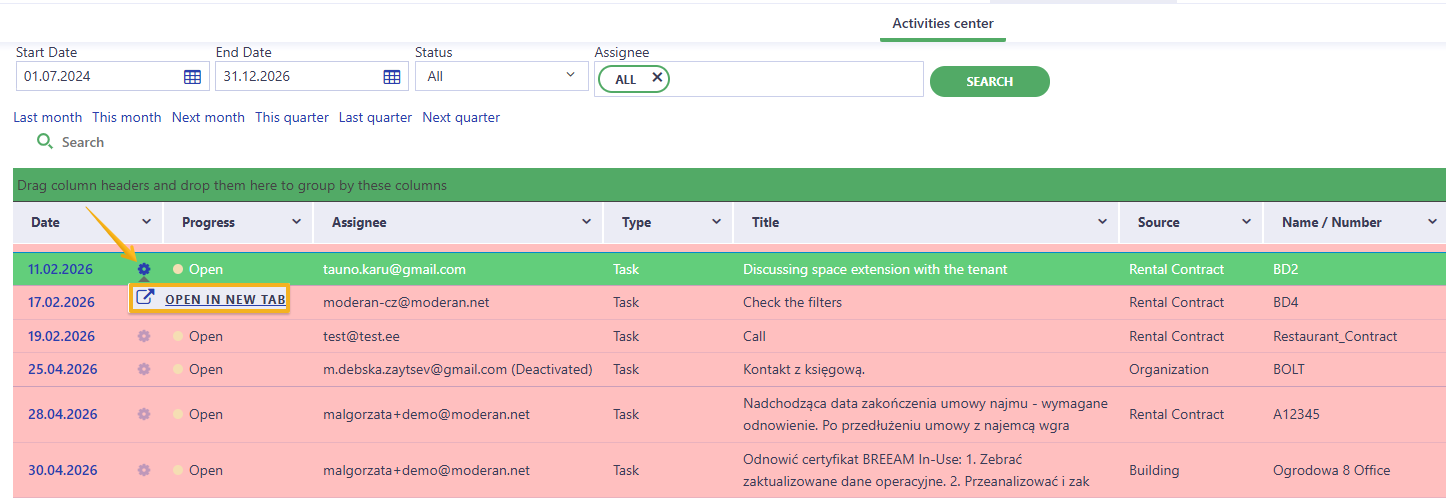1446x498 pixels.
Task: Click the magnifier search icon
Action: [x=44, y=142]
